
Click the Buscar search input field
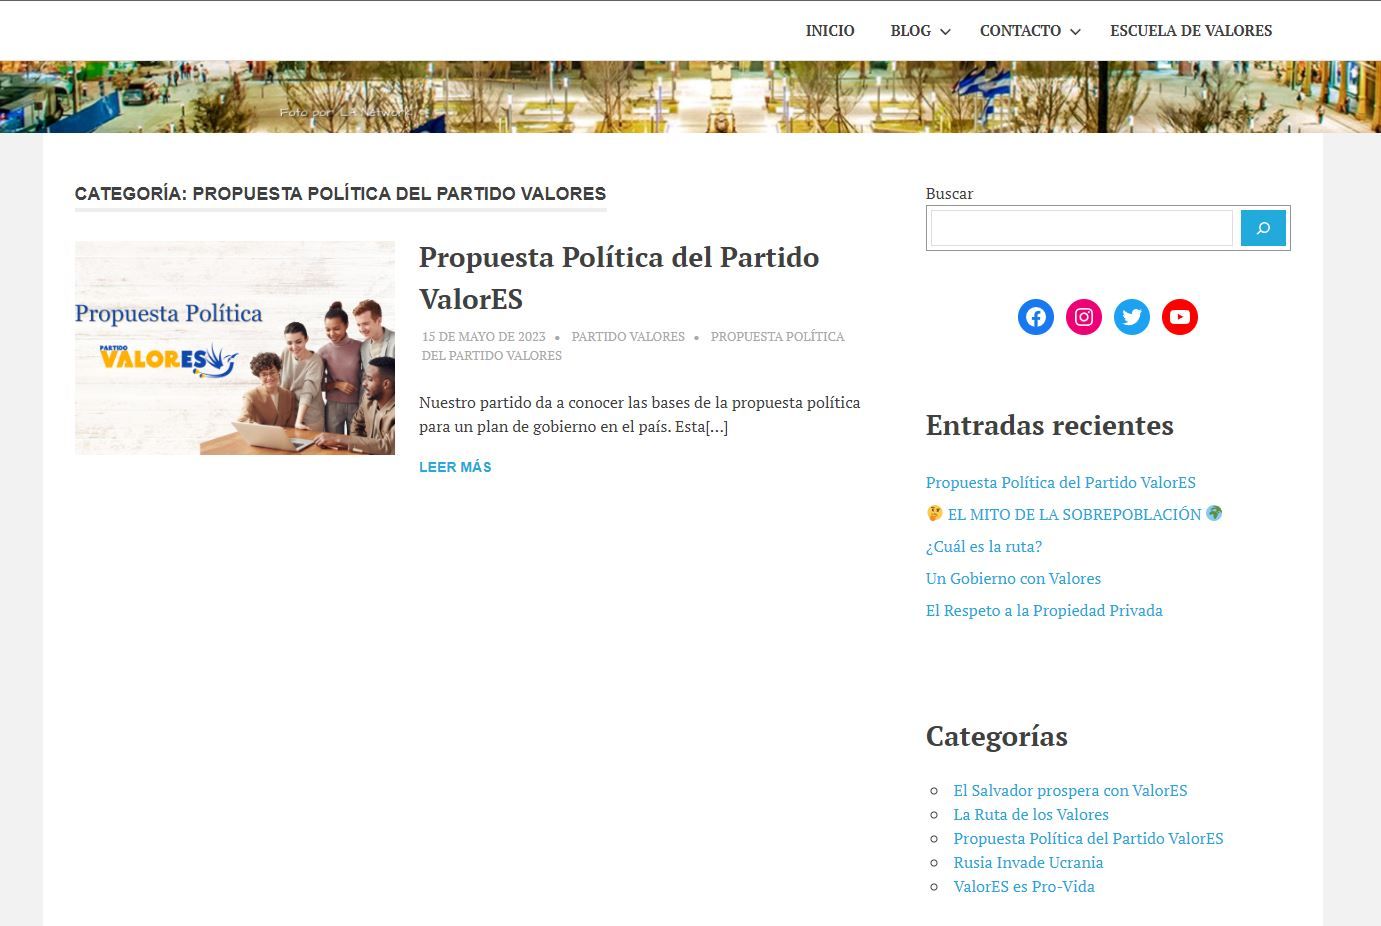point(1081,228)
